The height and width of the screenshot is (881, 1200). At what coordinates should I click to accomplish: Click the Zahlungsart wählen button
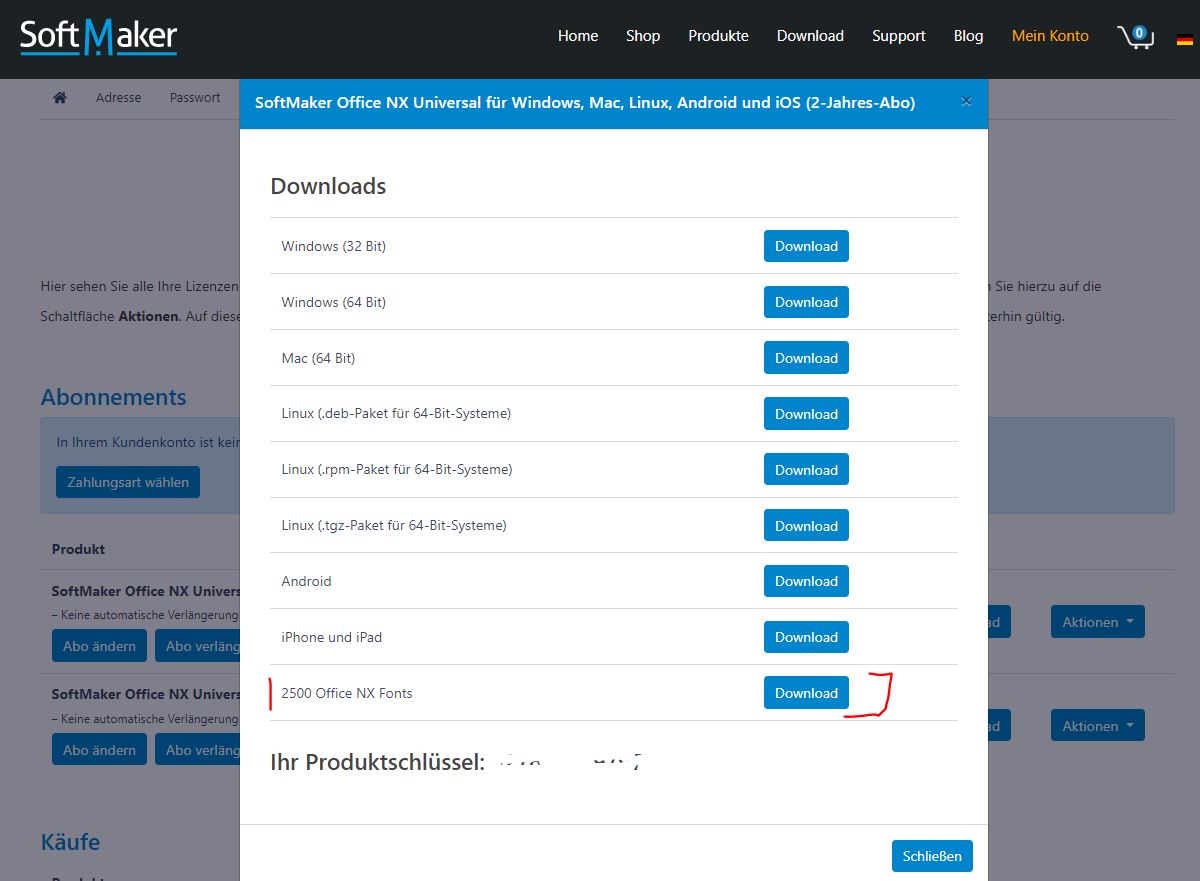click(128, 482)
